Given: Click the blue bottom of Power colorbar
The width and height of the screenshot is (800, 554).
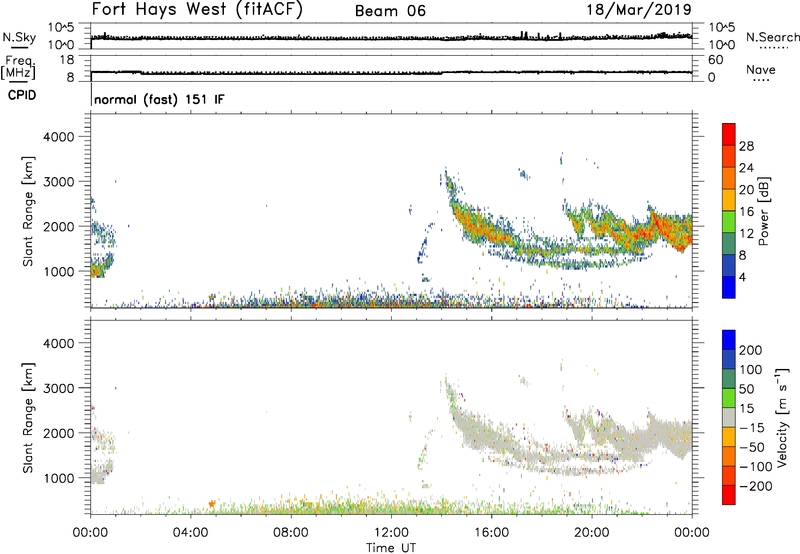Looking at the screenshot, I should pos(729,287).
